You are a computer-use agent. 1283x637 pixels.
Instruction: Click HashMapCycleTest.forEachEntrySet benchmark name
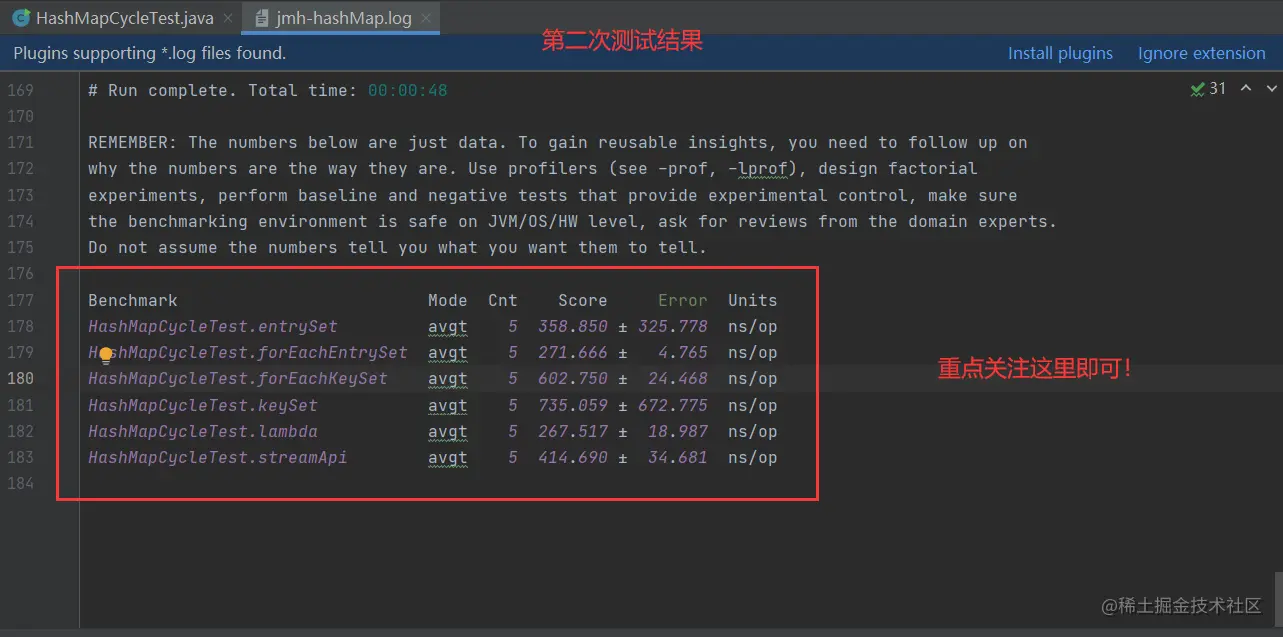(x=248, y=352)
